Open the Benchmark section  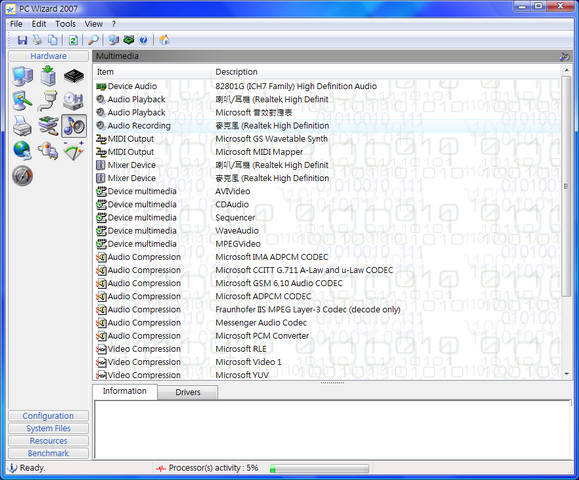pyautogui.click(x=48, y=453)
